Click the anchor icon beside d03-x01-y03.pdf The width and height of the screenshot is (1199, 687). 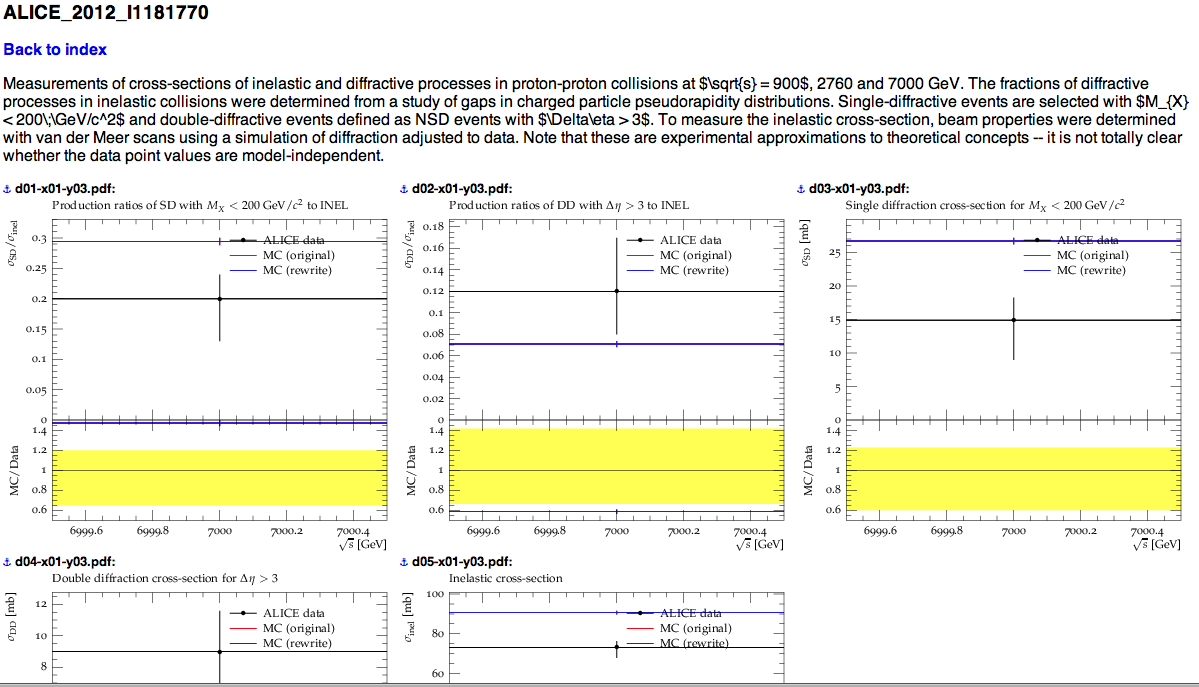coord(801,189)
